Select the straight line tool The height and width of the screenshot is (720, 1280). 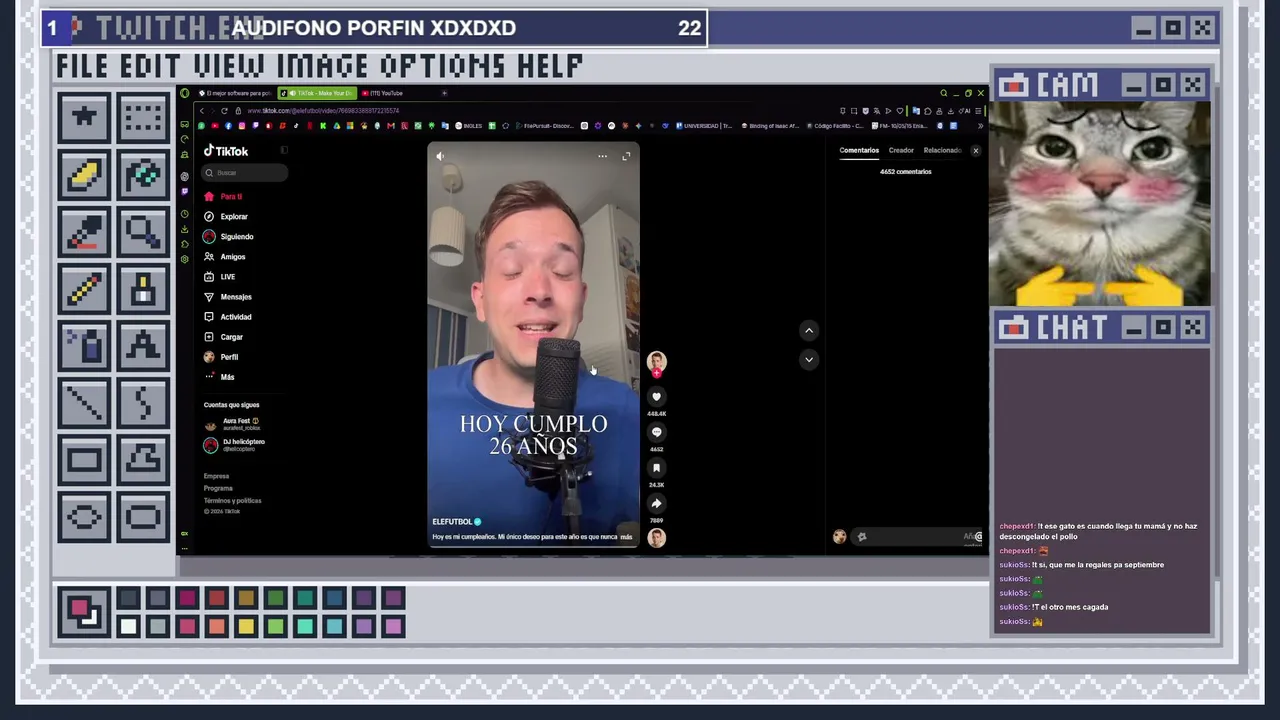[84, 404]
